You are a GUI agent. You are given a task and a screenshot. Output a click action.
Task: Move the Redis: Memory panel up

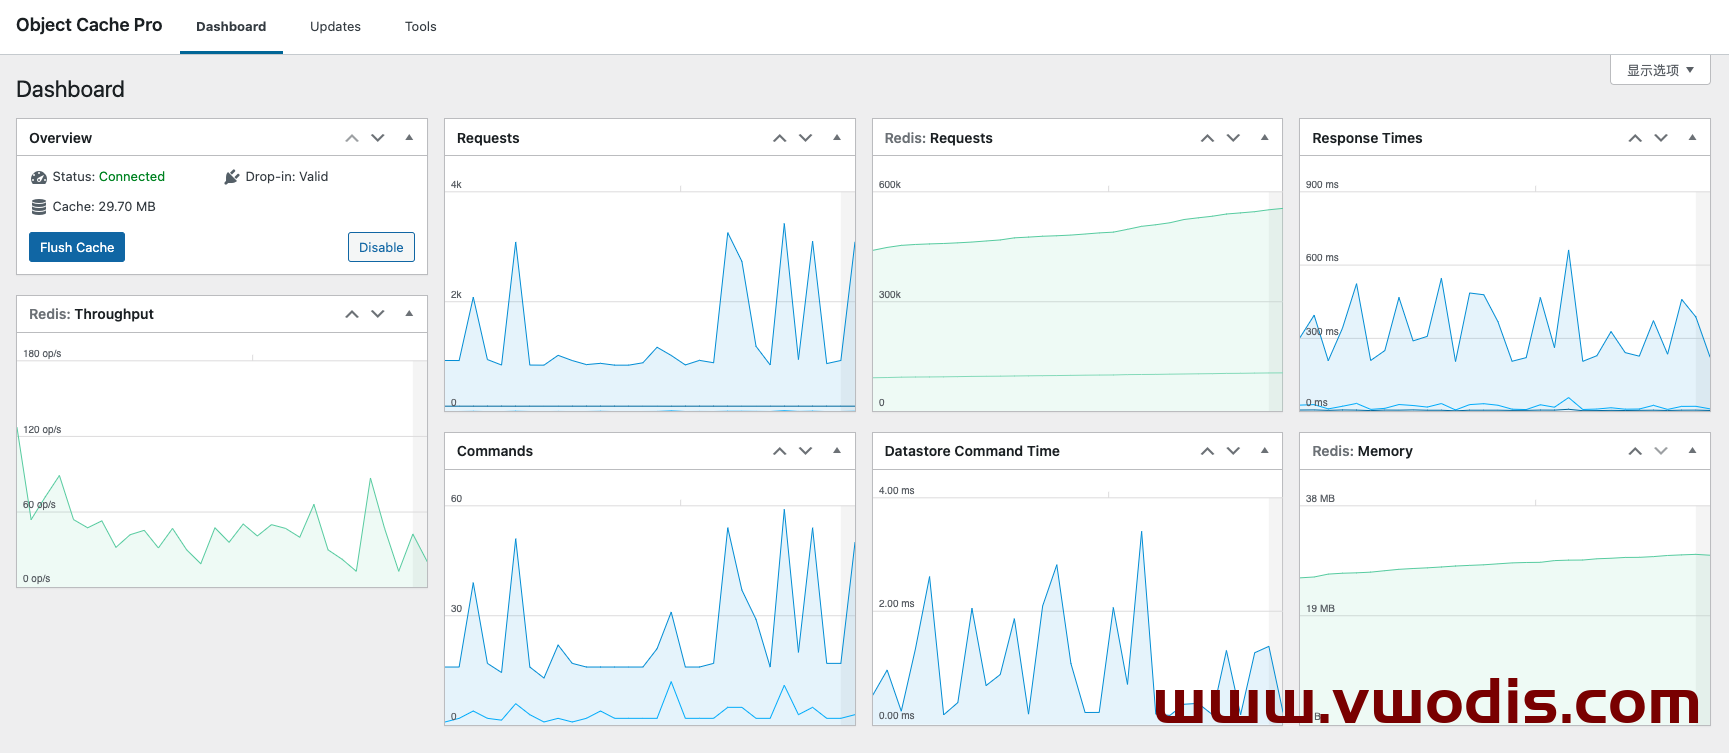[1635, 451]
